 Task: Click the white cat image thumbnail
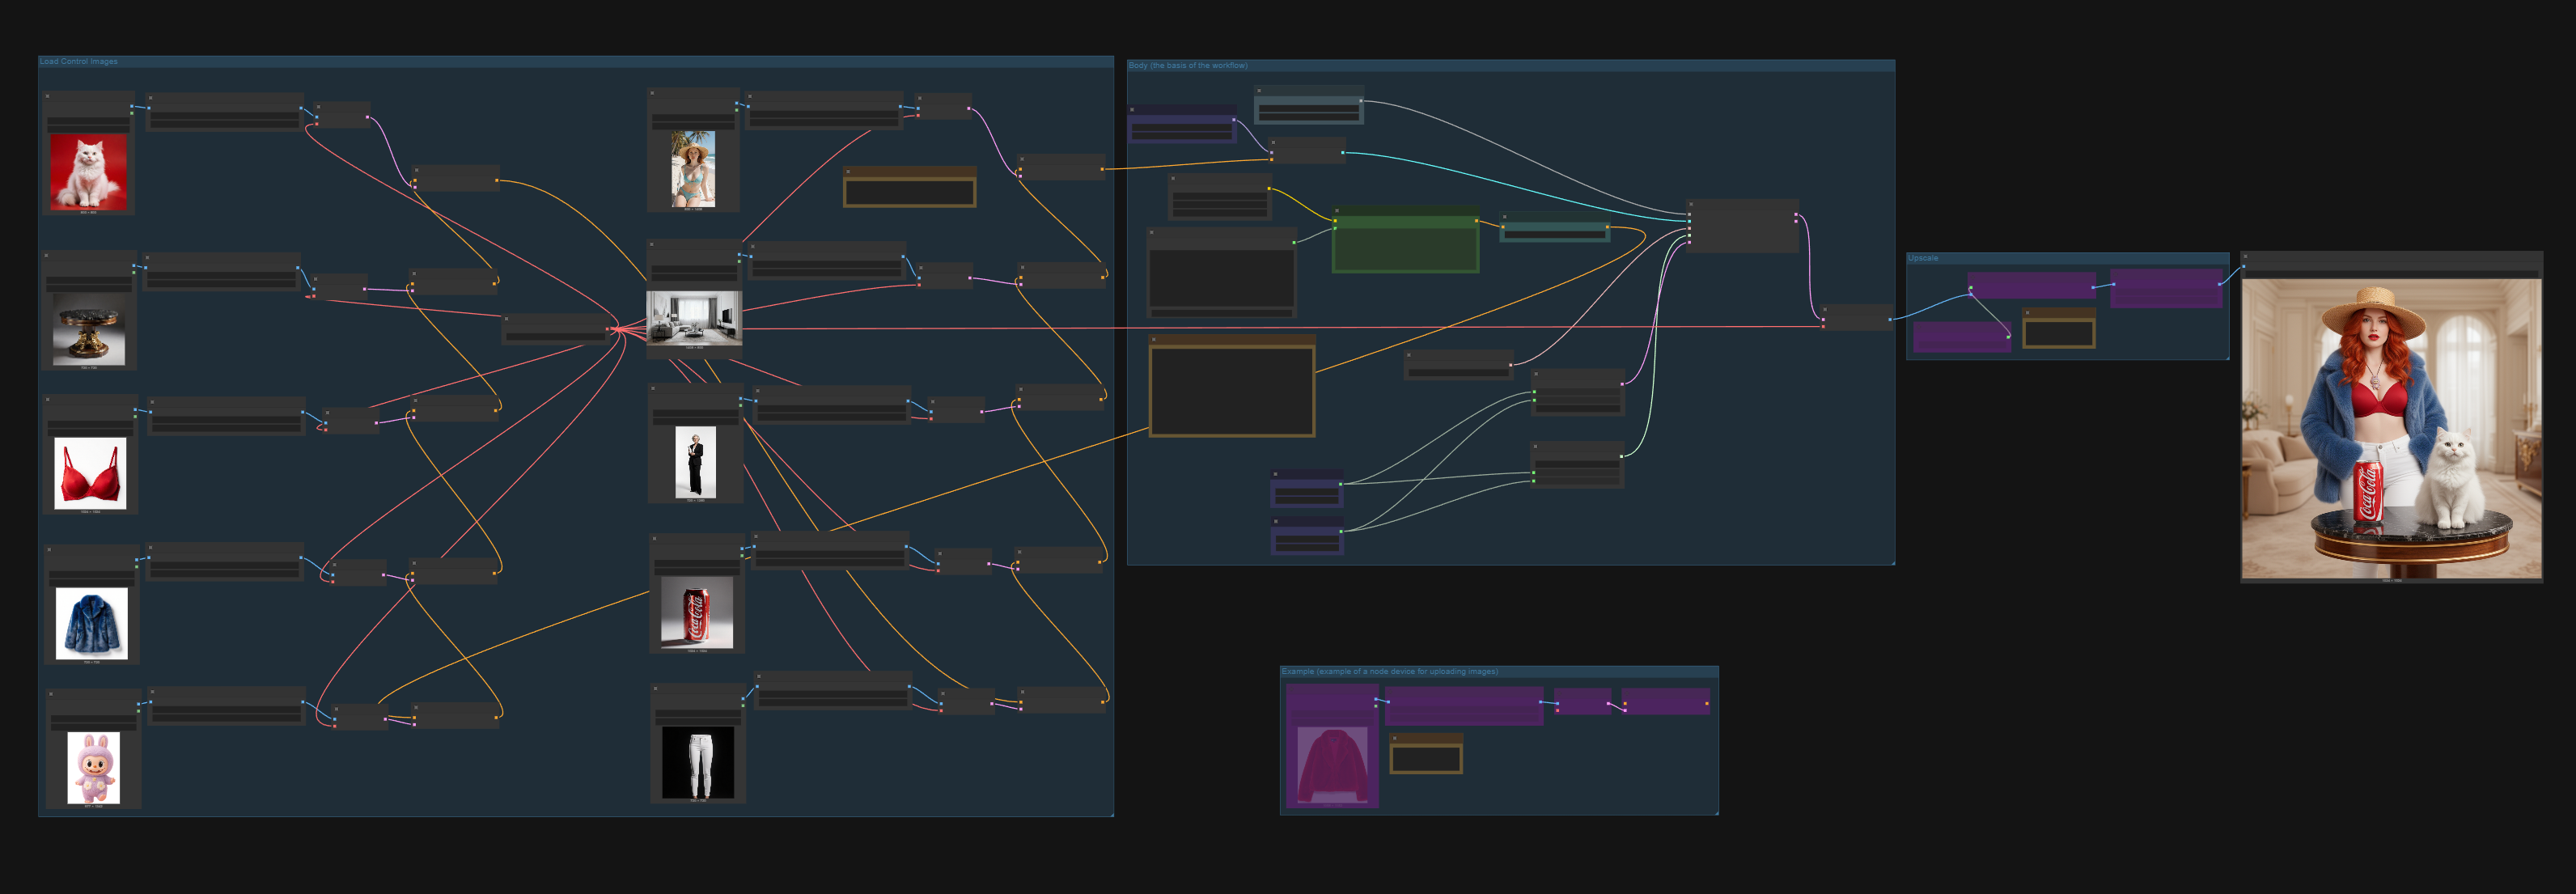coord(89,172)
